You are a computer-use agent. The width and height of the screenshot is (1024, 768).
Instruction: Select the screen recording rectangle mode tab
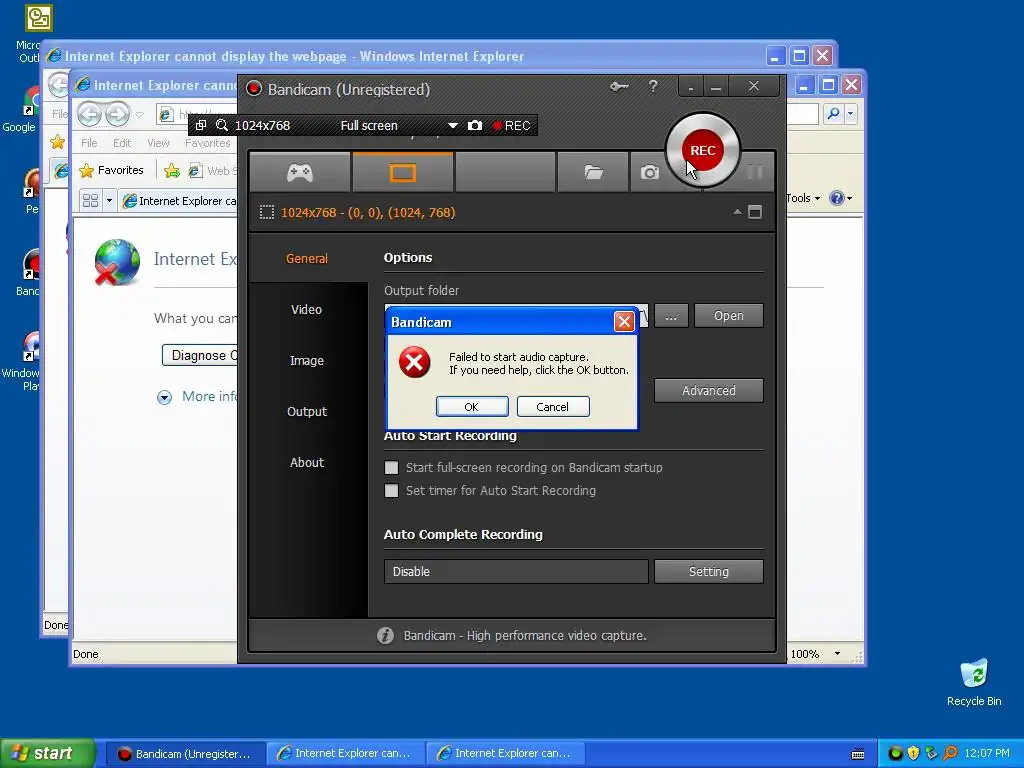click(x=402, y=172)
